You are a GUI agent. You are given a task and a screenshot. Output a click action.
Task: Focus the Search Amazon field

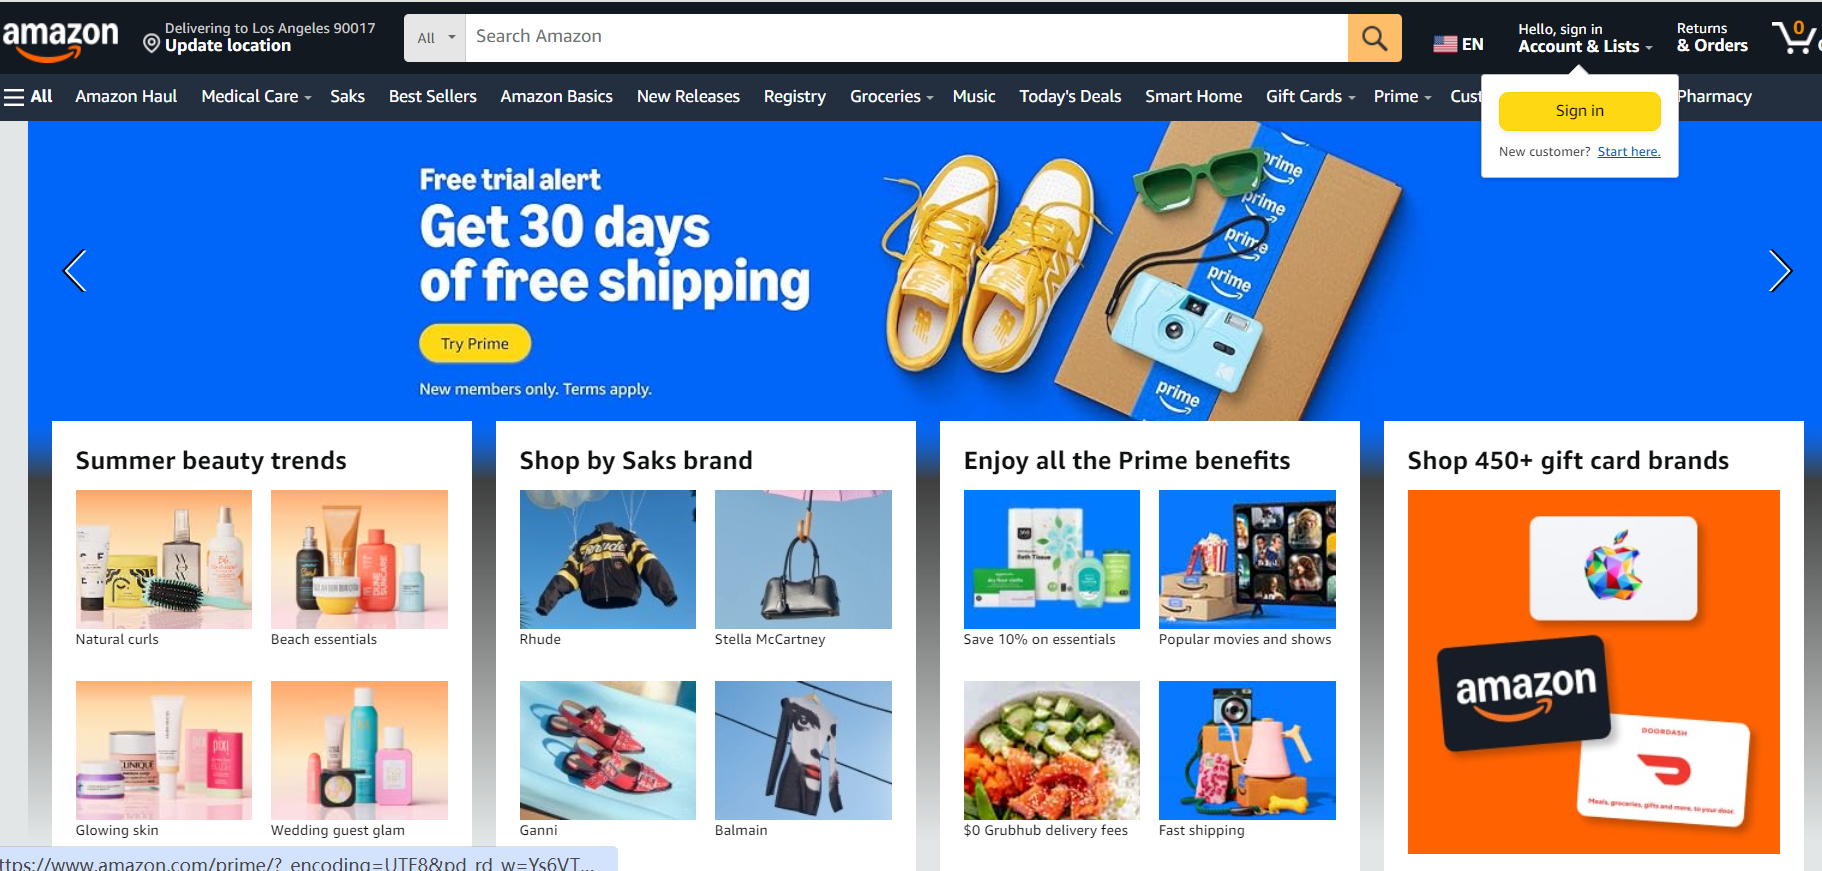click(x=906, y=38)
